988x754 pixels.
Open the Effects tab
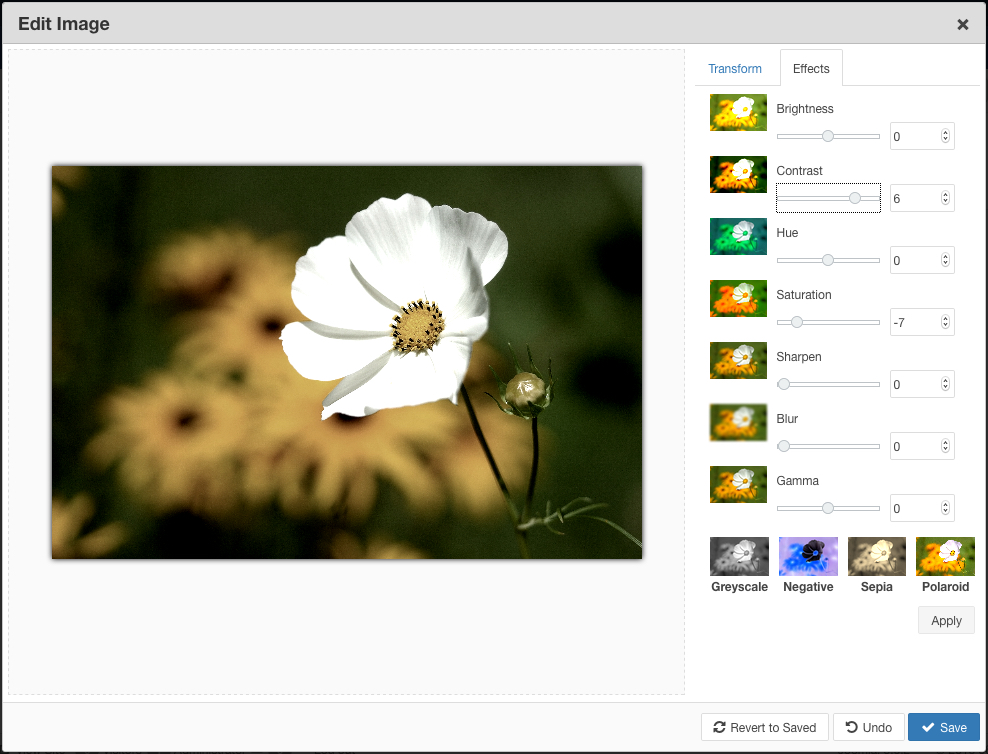[810, 68]
